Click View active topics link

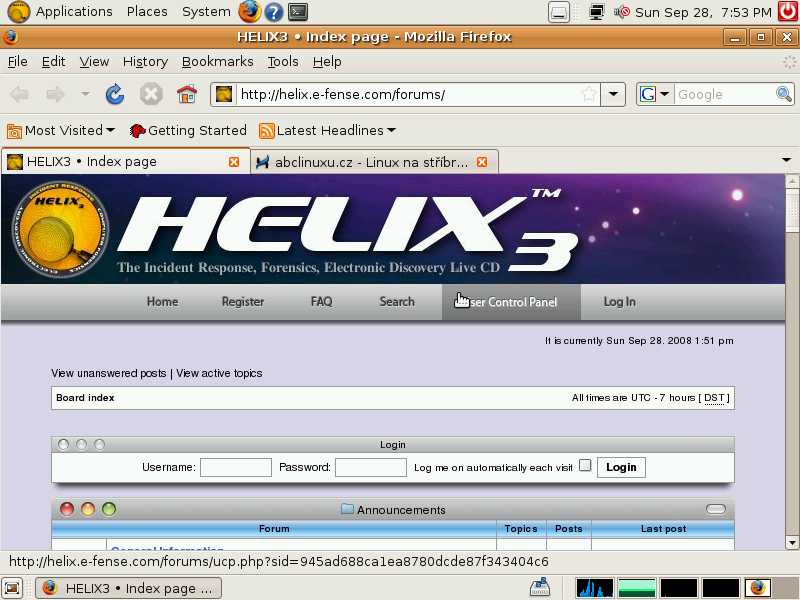219,373
